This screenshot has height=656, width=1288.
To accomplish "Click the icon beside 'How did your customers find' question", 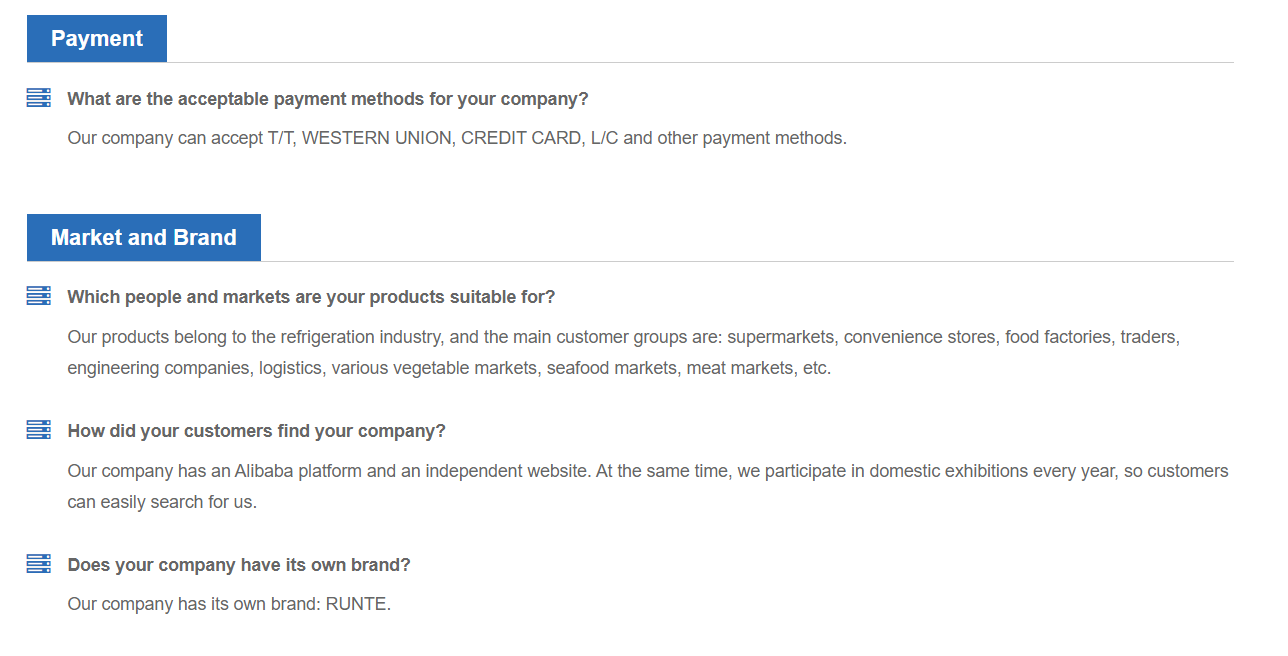I will pos(39,430).
